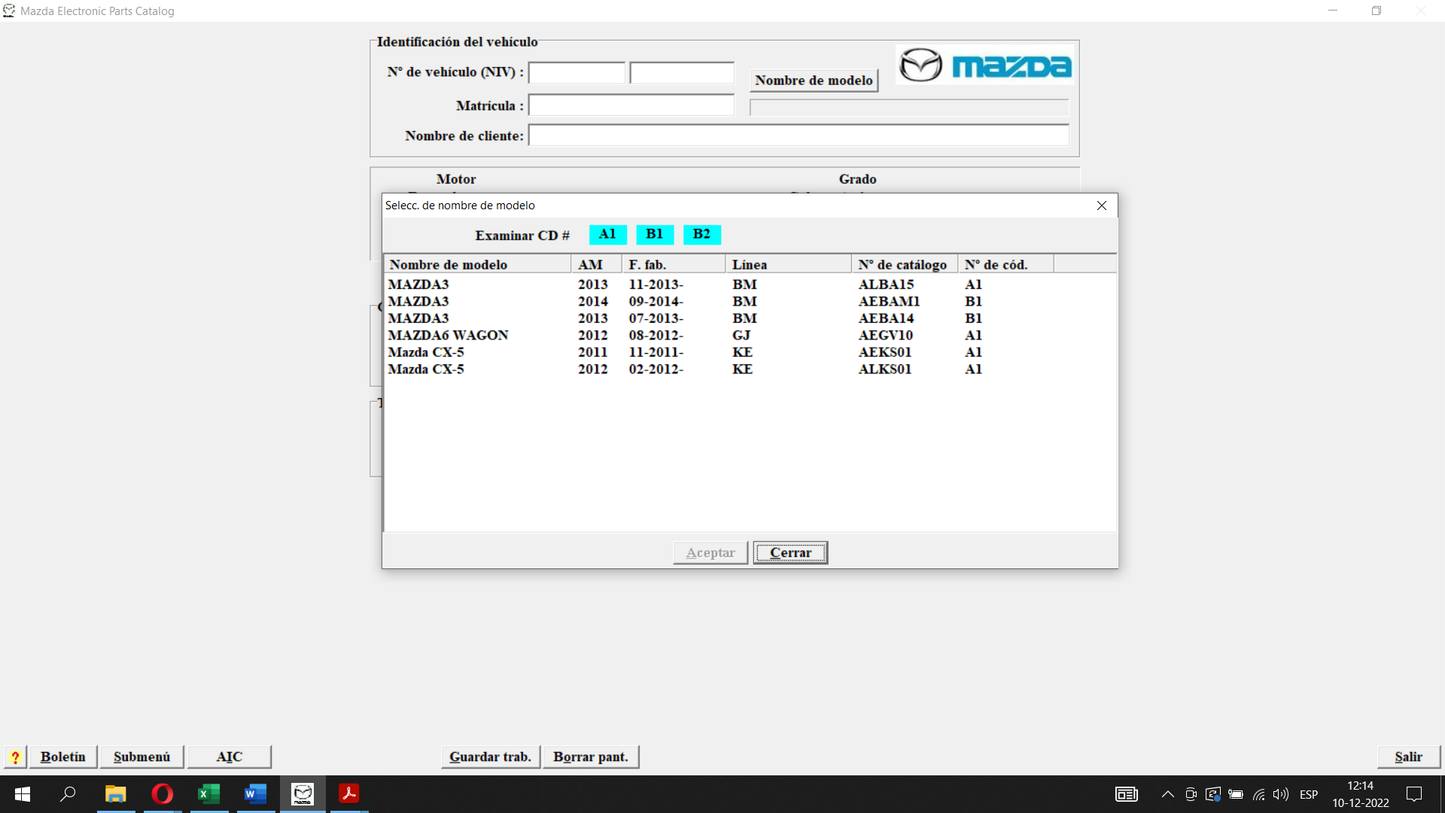Click the yellow question mark help icon
The width and height of the screenshot is (1445, 813).
point(15,757)
